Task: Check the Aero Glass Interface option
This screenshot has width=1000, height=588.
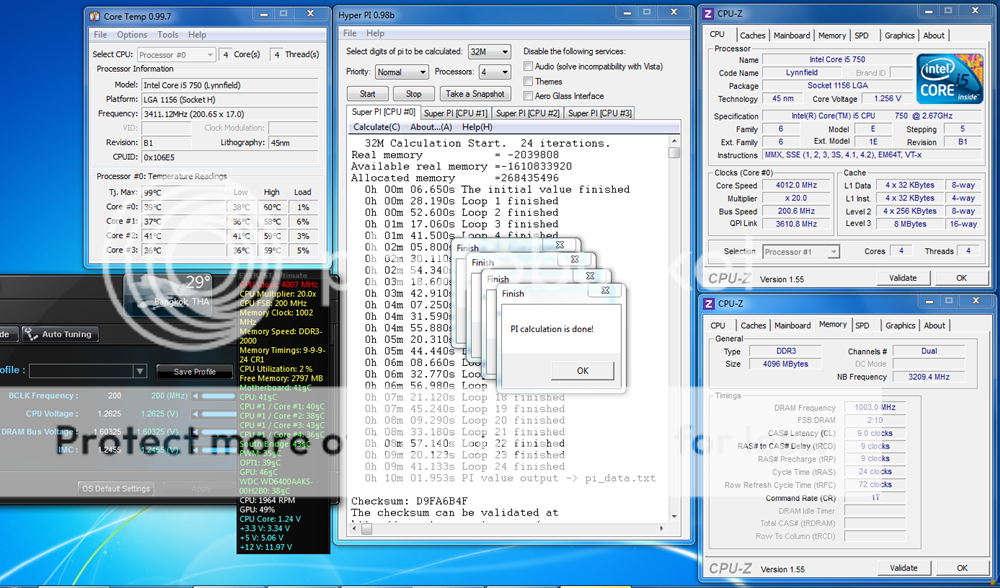Action: pos(528,96)
